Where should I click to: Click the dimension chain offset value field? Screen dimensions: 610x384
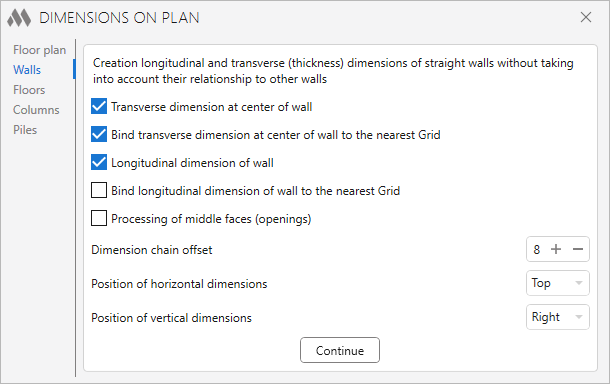click(x=537, y=249)
